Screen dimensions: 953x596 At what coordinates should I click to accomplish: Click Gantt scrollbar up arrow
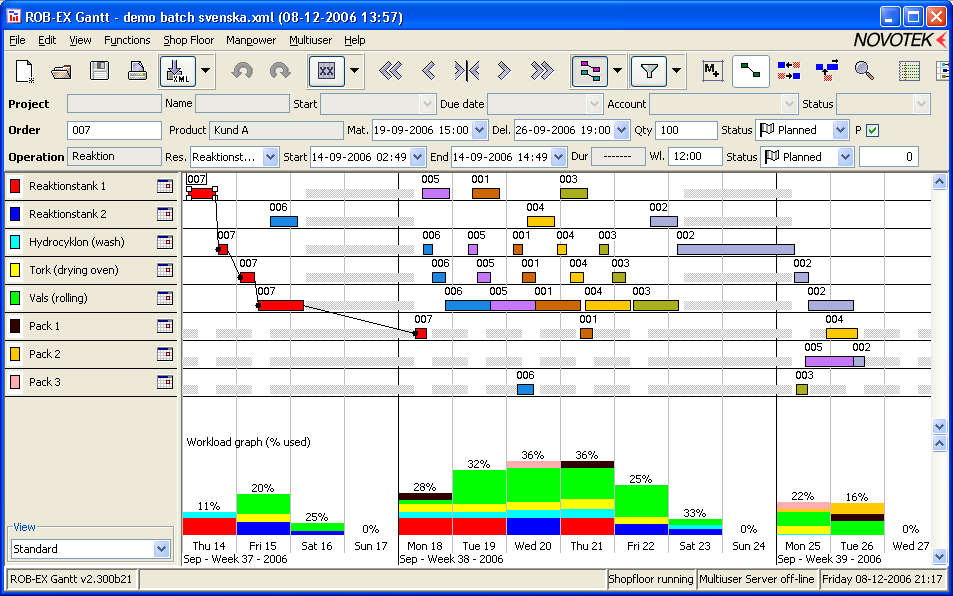(x=940, y=180)
